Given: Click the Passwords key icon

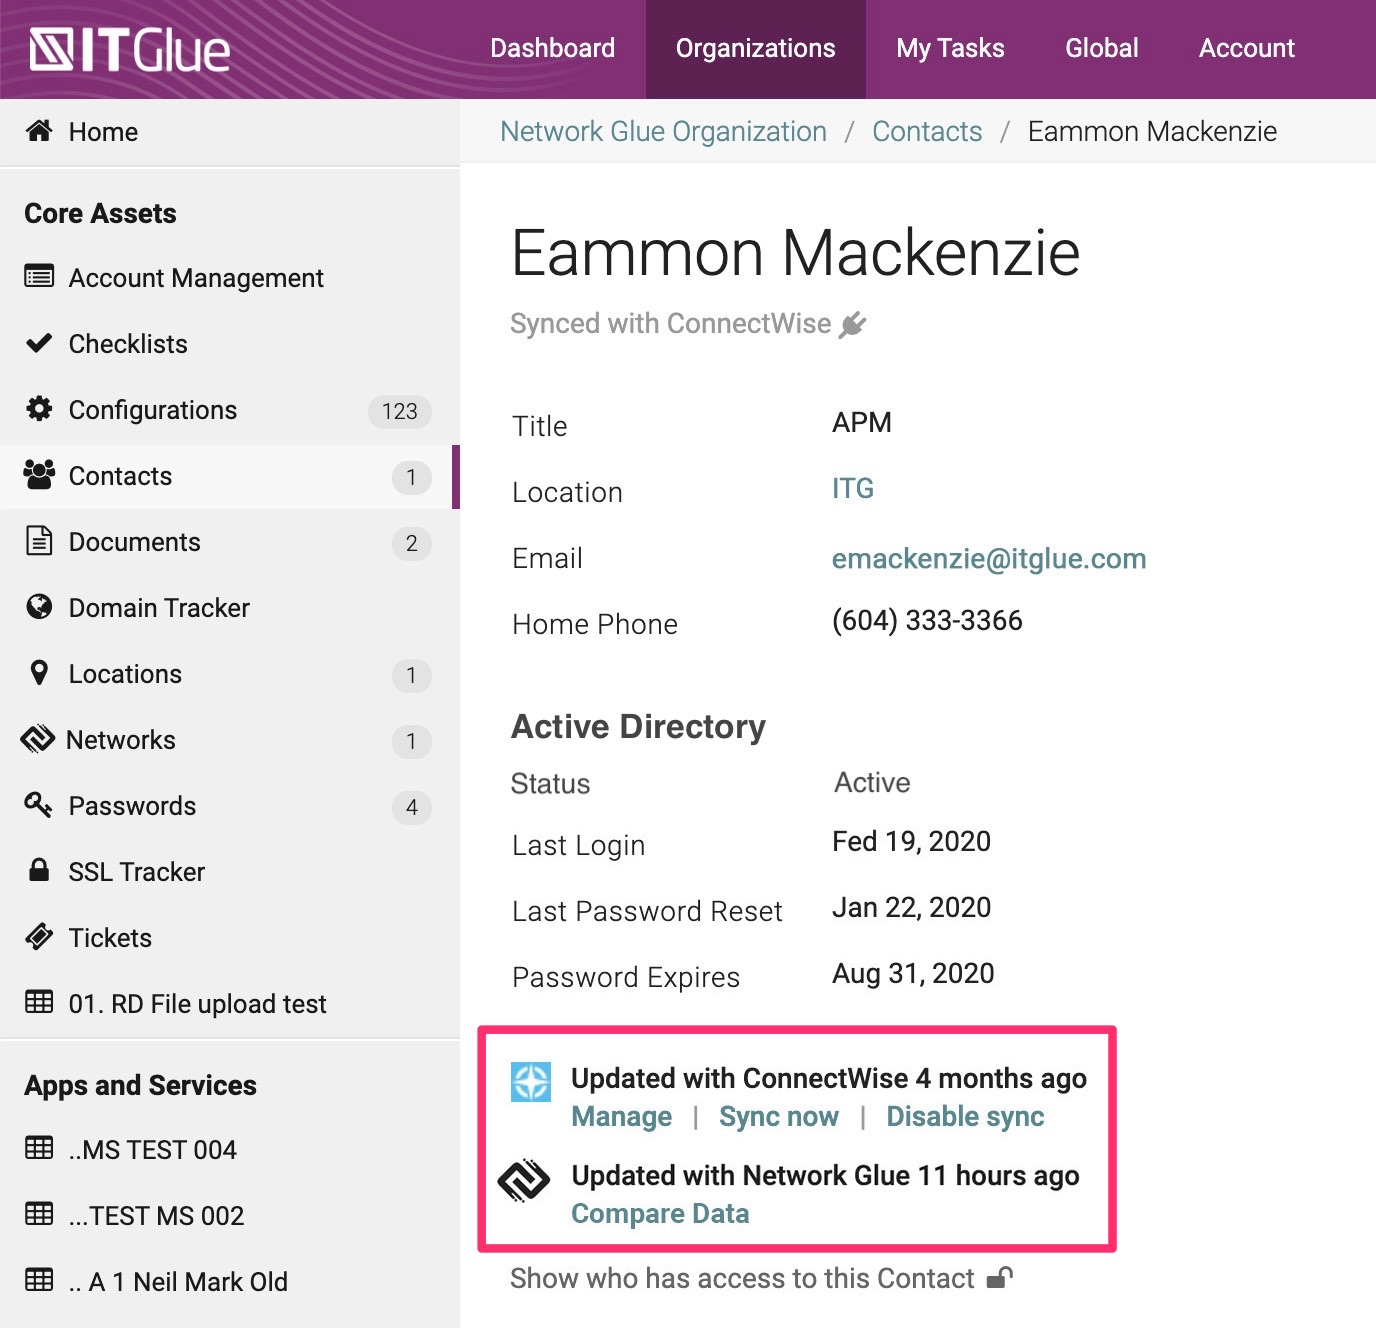Looking at the screenshot, I should pos(38,805).
